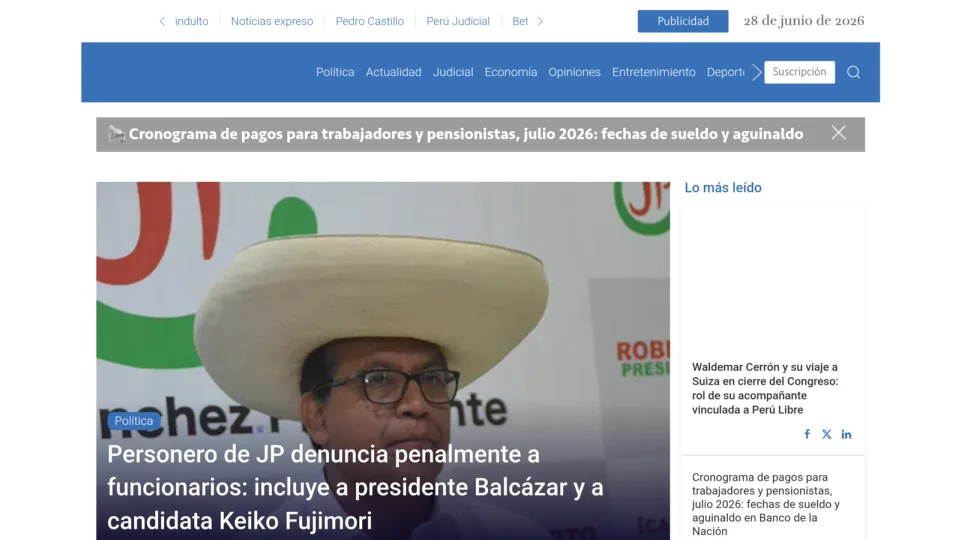960x540 pixels.
Task: Click the Suscripción button
Action: point(800,72)
